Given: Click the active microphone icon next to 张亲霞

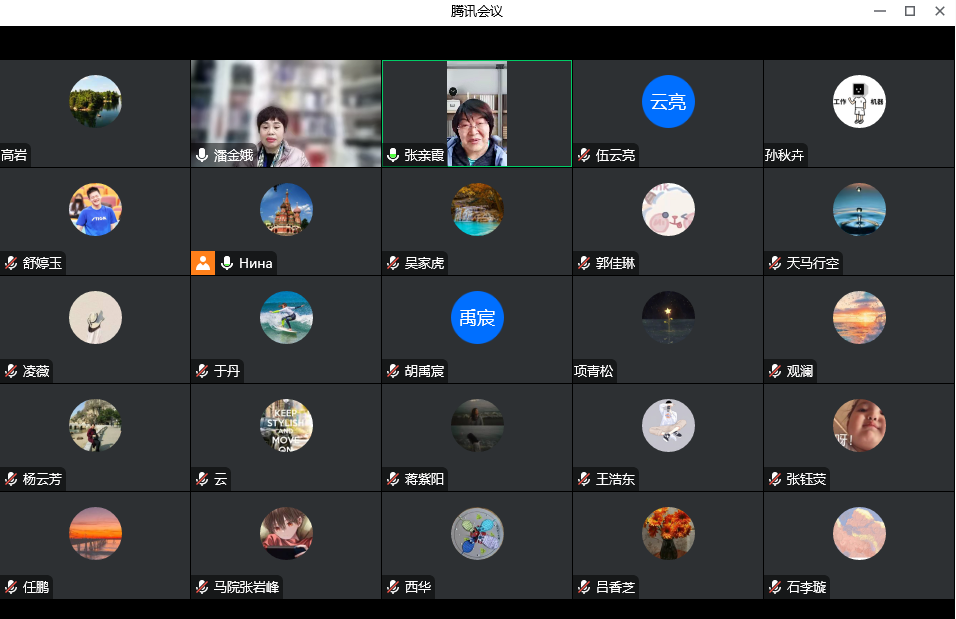Looking at the screenshot, I should [x=393, y=155].
